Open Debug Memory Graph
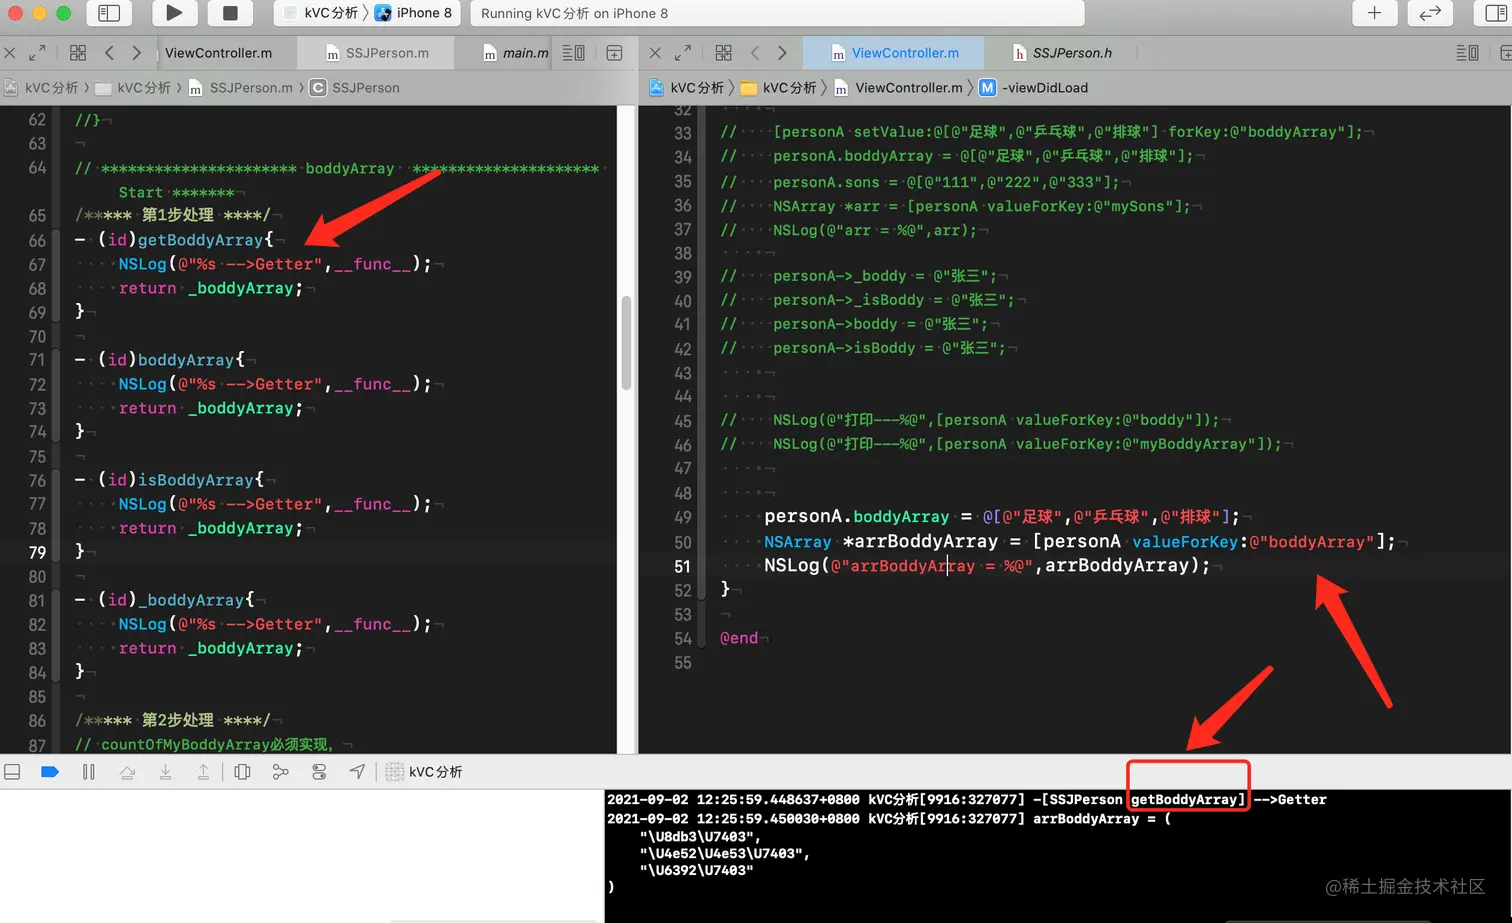This screenshot has height=923, width=1512. [281, 772]
